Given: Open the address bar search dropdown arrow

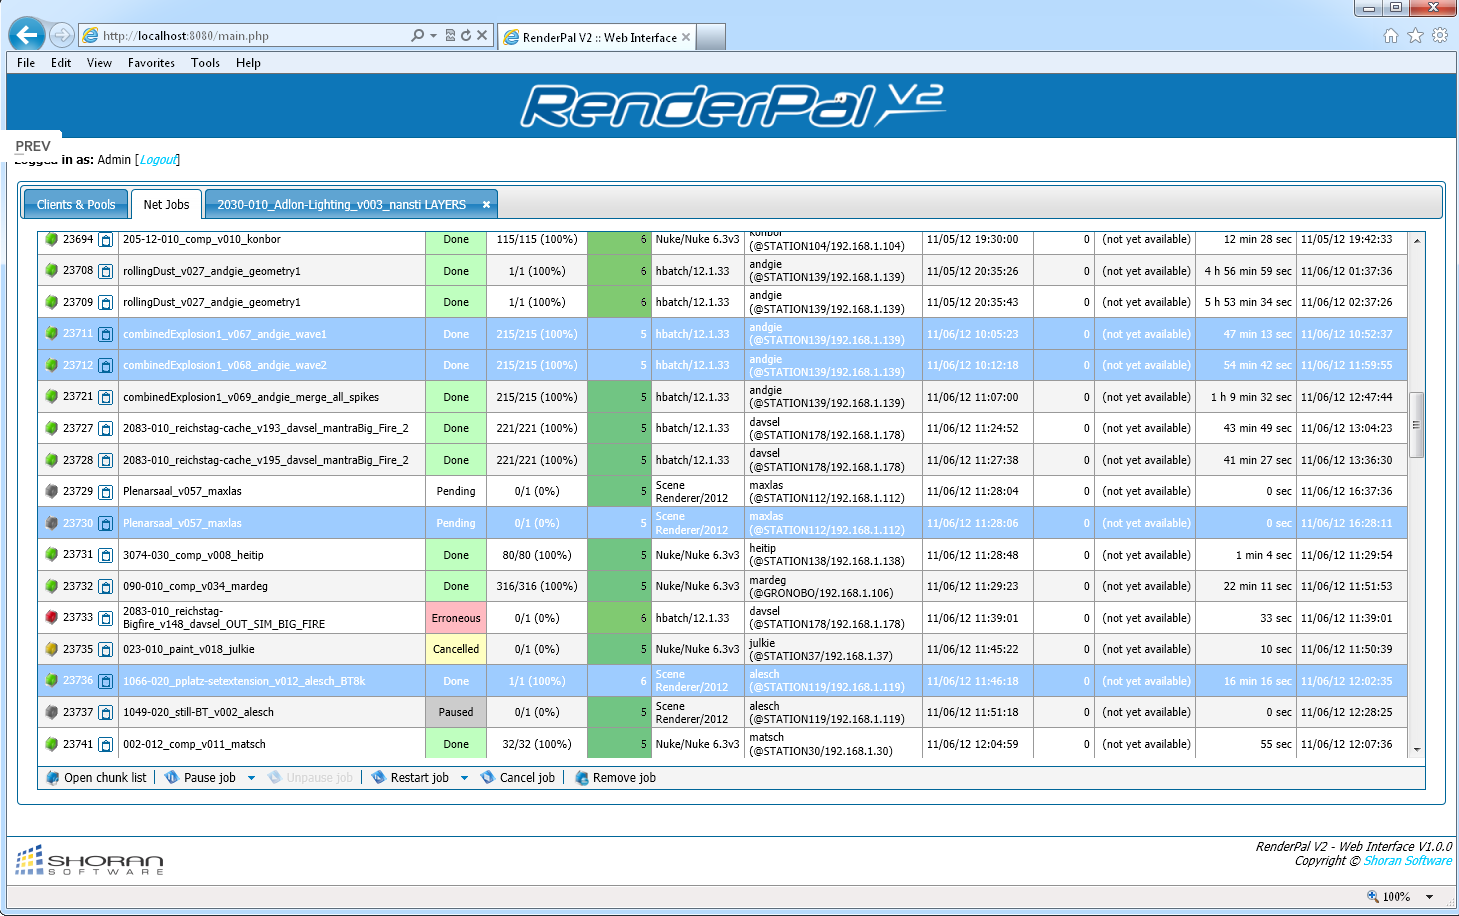Looking at the screenshot, I should coord(433,35).
